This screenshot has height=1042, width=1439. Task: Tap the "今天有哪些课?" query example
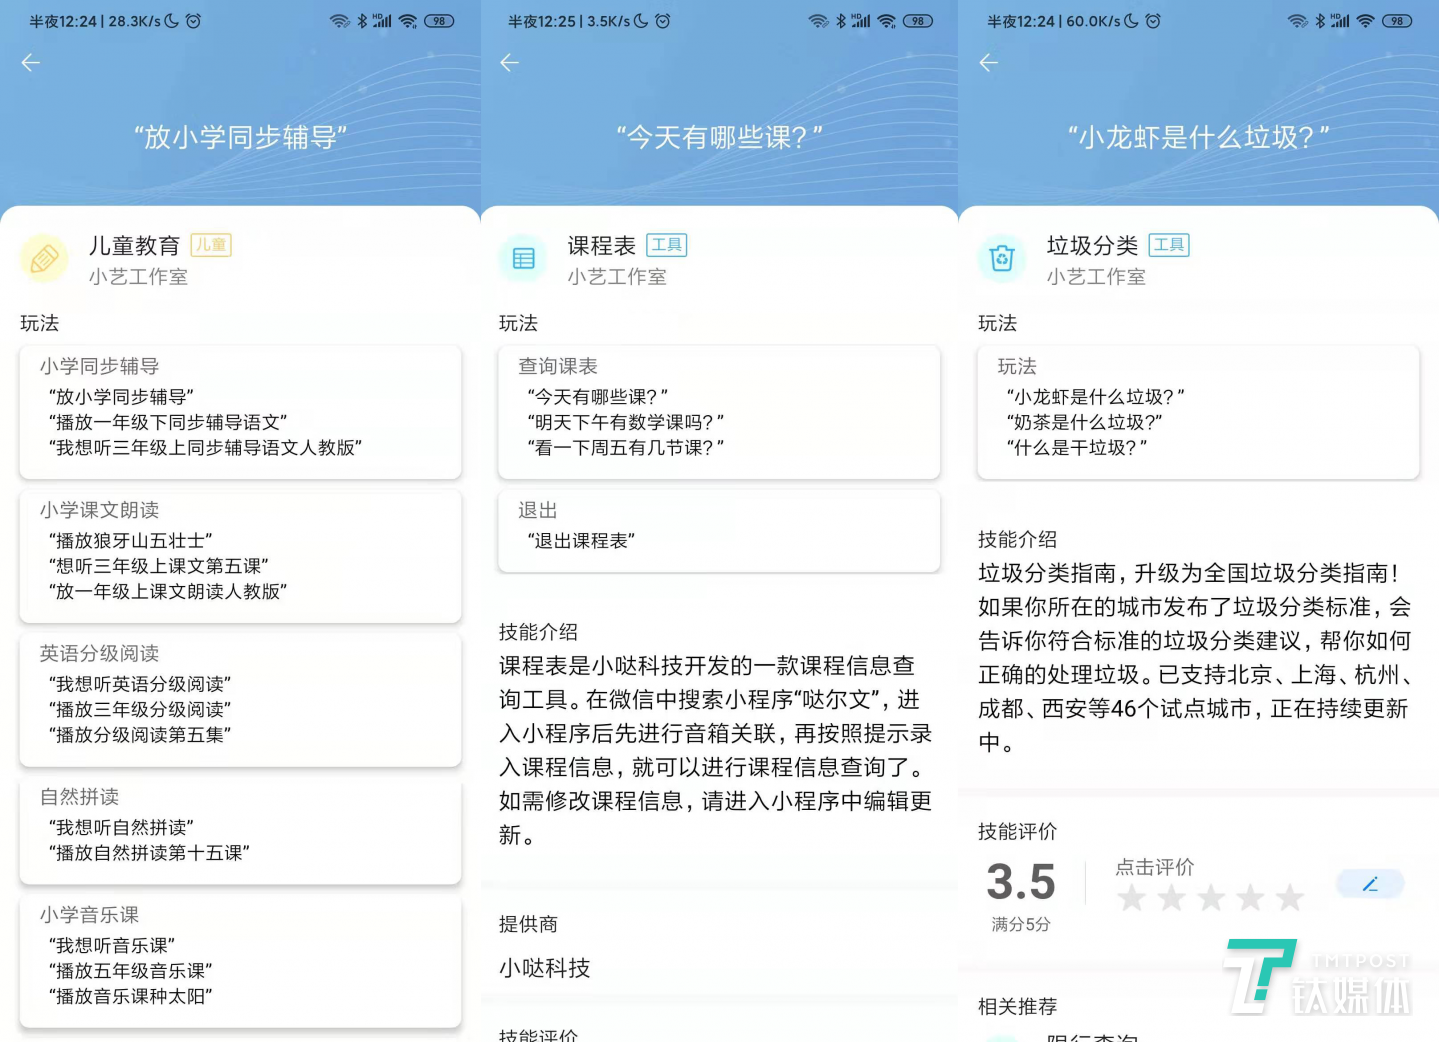click(595, 396)
